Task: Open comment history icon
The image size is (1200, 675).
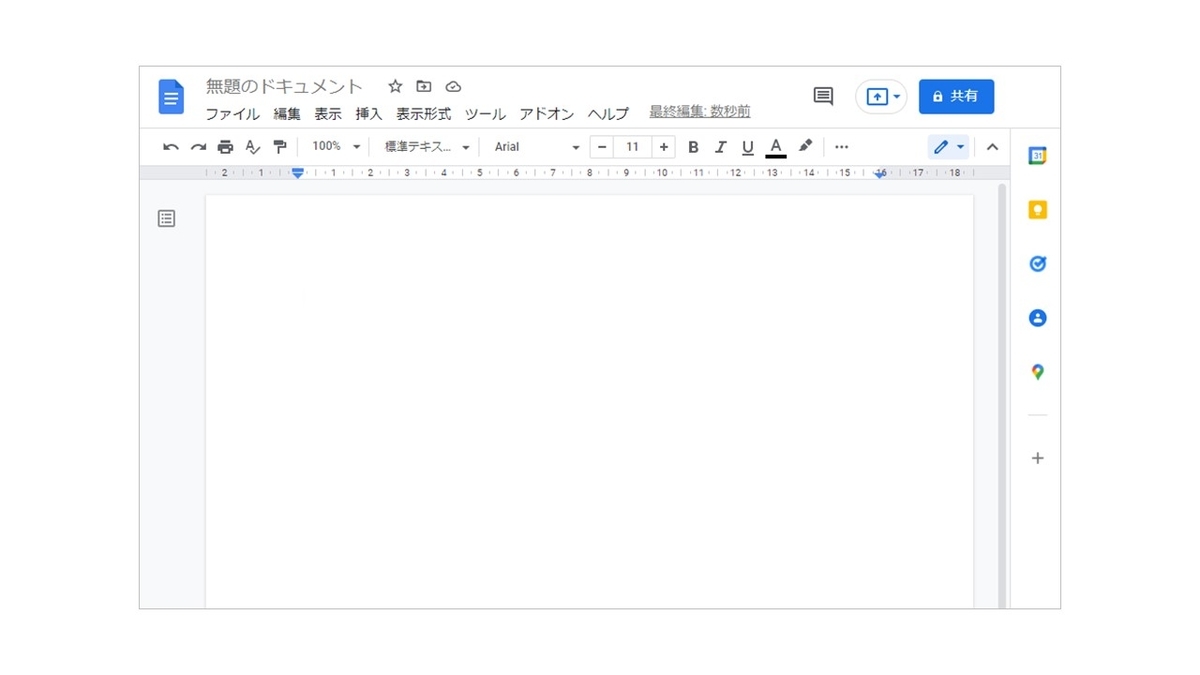Action: [x=823, y=96]
